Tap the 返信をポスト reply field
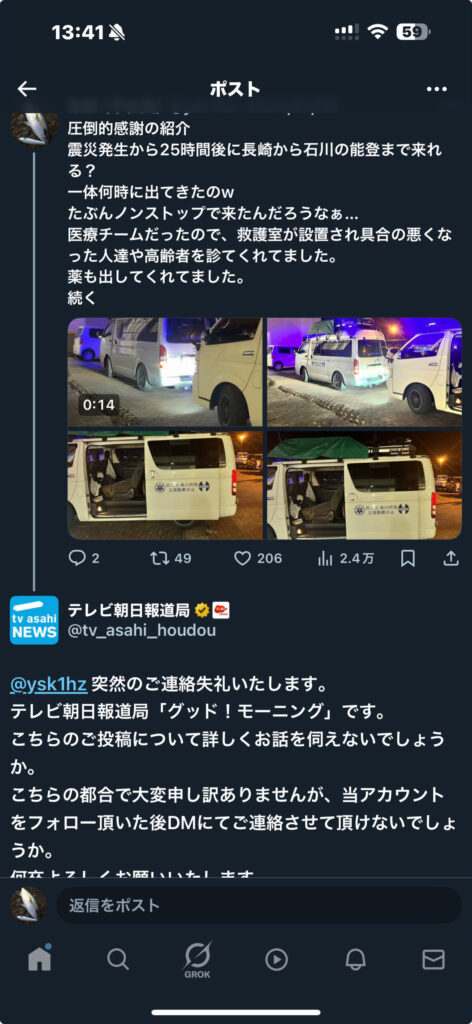This screenshot has height=1024, width=472. [x=259, y=905]
